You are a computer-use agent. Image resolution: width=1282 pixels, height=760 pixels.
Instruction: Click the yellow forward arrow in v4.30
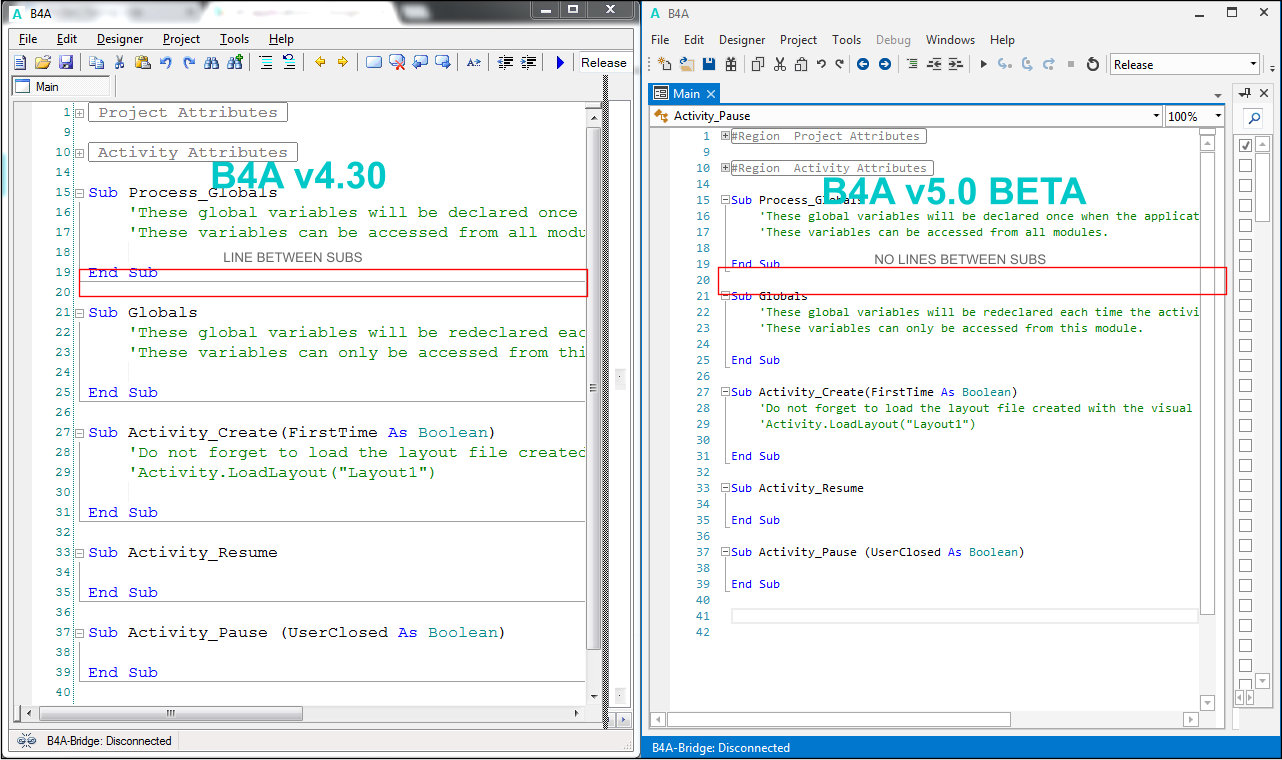pyautogui.click(x=342, y=62)
